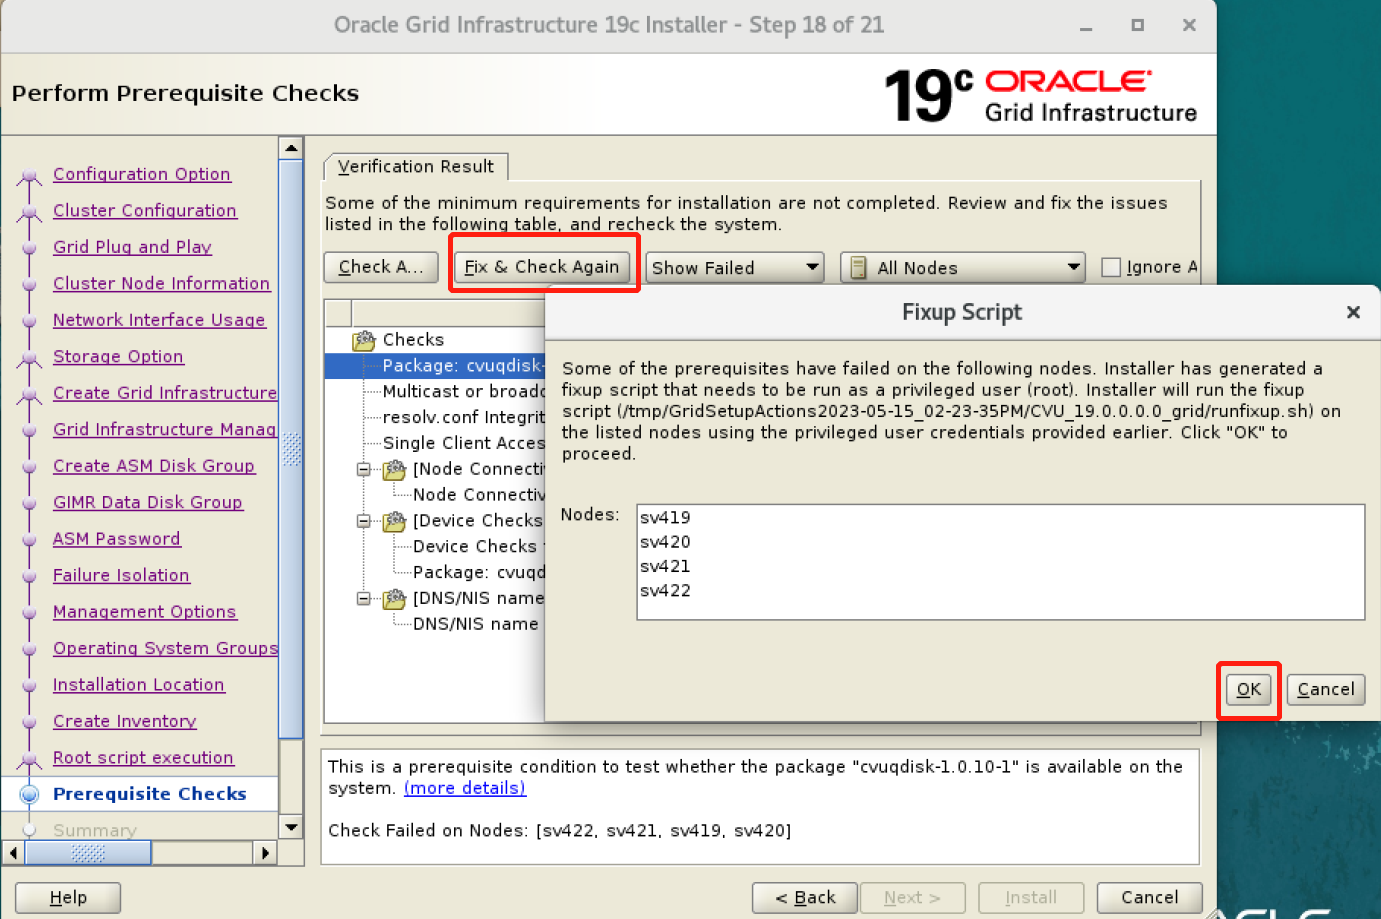Image resolution: width=1381 pixels, height=919 pixels.
Task: Select the Prerequisite Checks step
Action: (x=150, y=794)
